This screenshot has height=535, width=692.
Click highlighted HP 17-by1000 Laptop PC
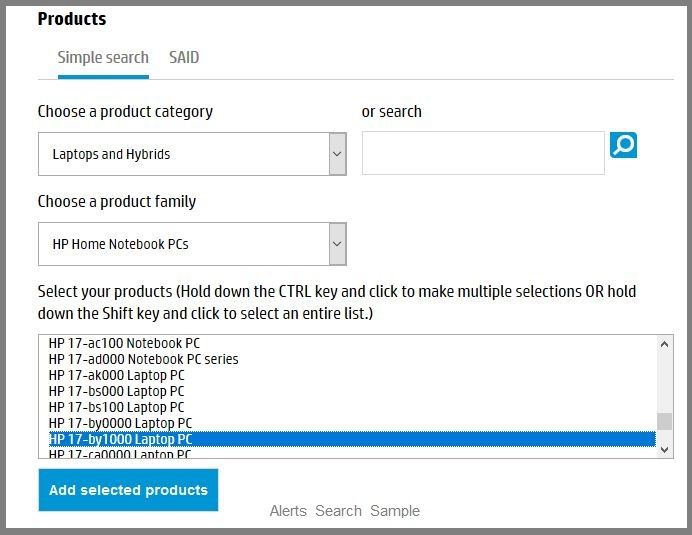pos(352,439)
